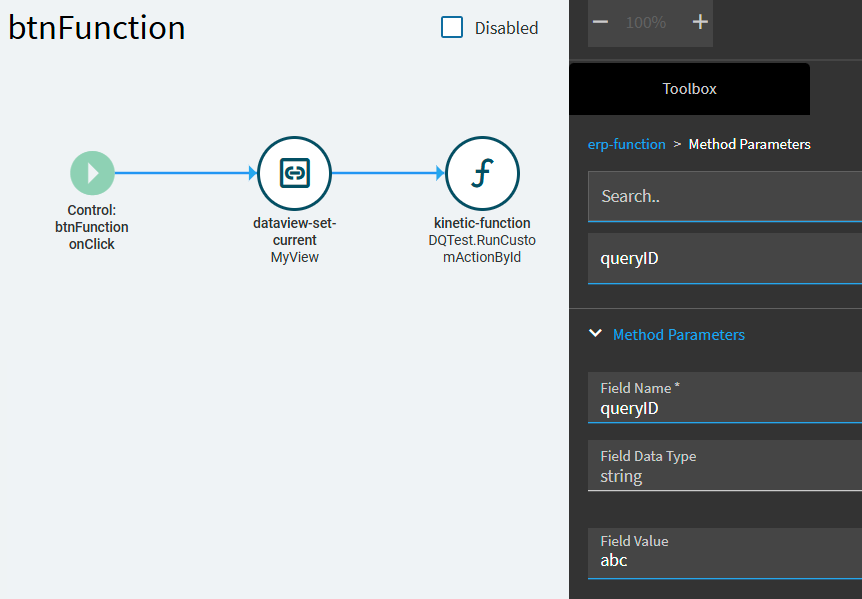Image resolution: width=862 pixels, height=599 pixels.
Task: Zoom out with the minus icon
Action: tap(600, 22)
